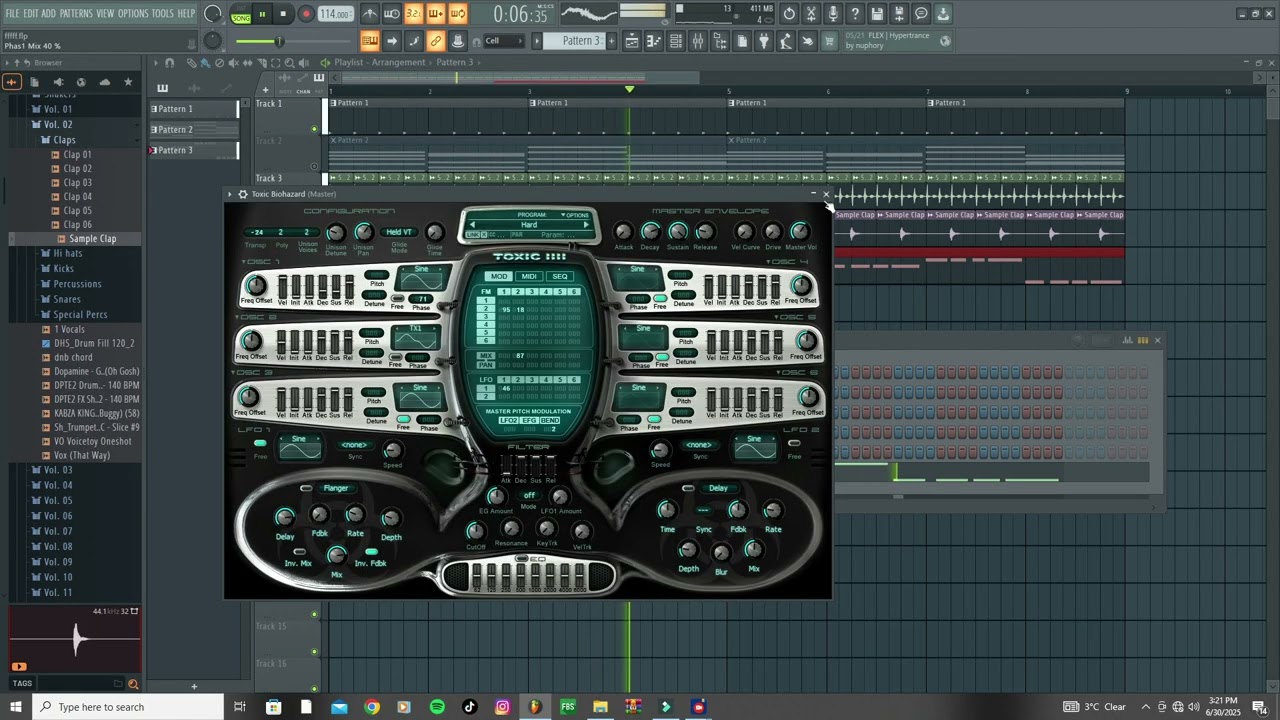Toggle OSC 3 Free switch
1280x720 pixels.
pos(403,420)
